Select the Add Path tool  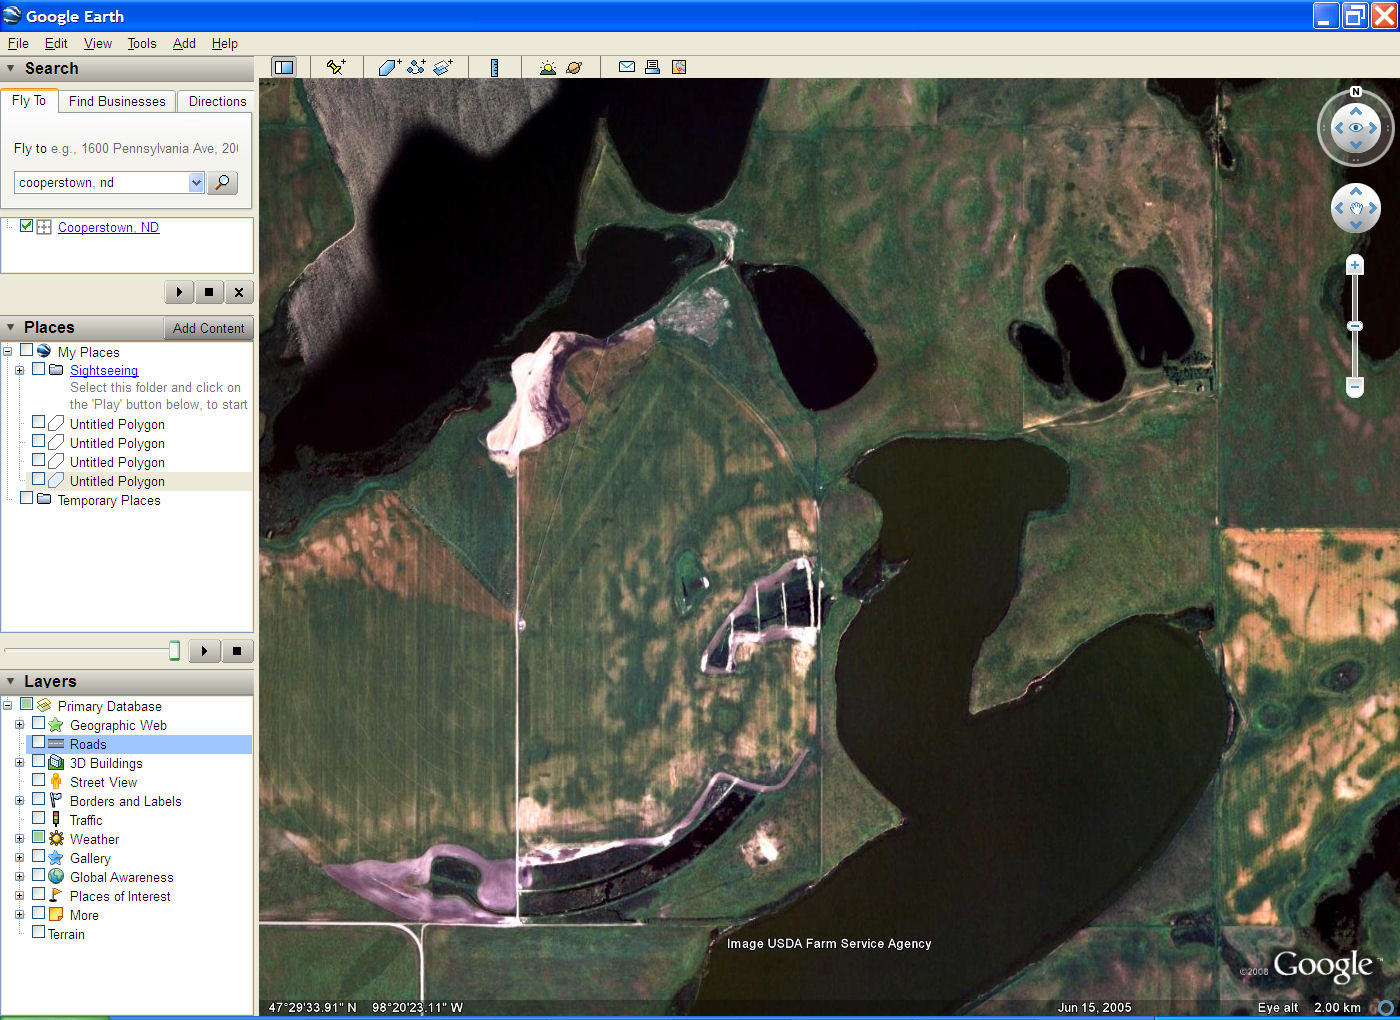pos(416,67)
